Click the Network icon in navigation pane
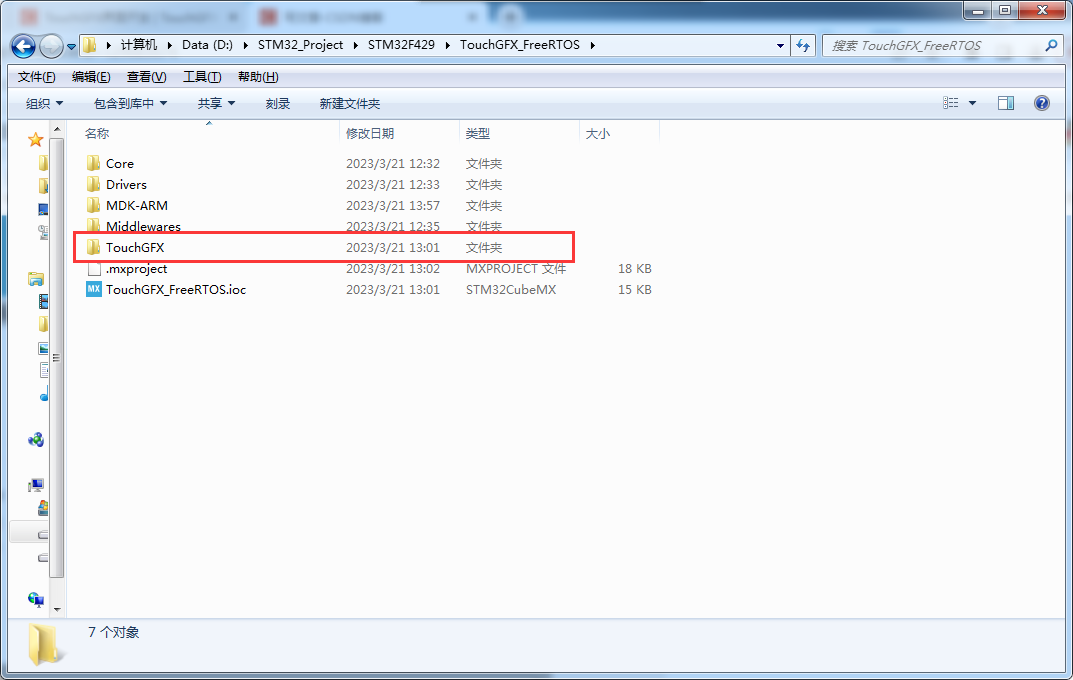This screenshot has height=680, width=1073. click(36, 600)
